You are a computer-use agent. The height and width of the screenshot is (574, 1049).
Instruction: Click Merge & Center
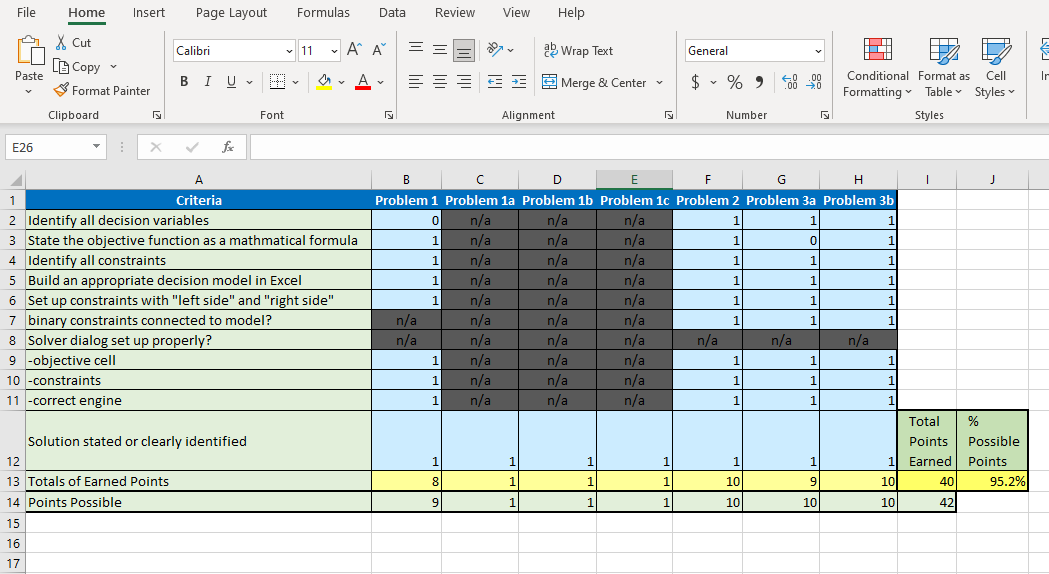click(x=594, y=82)
